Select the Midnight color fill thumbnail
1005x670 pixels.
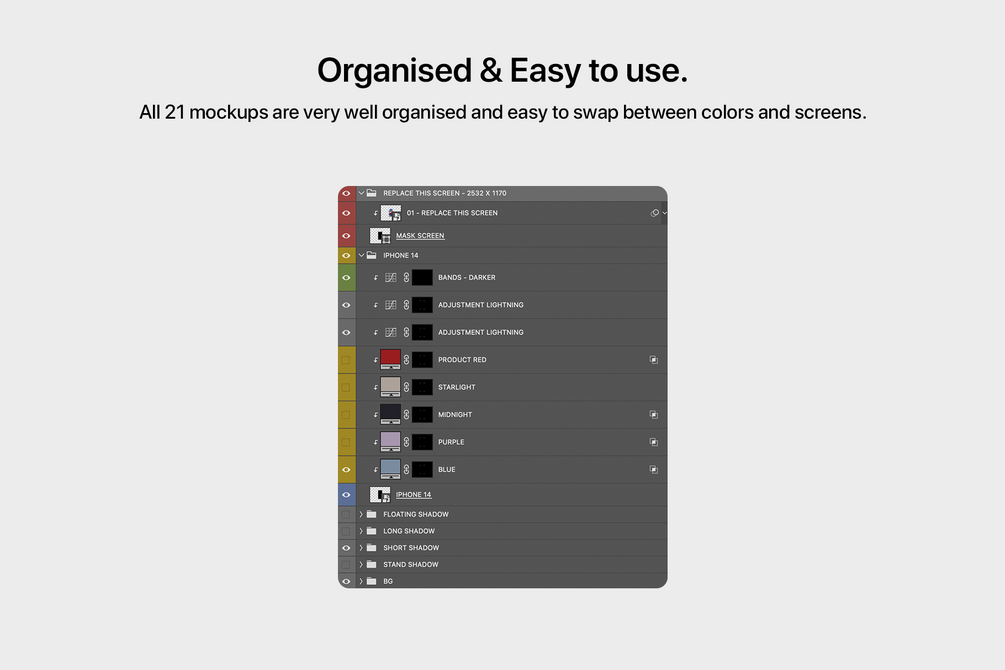(x=390, y=415)
